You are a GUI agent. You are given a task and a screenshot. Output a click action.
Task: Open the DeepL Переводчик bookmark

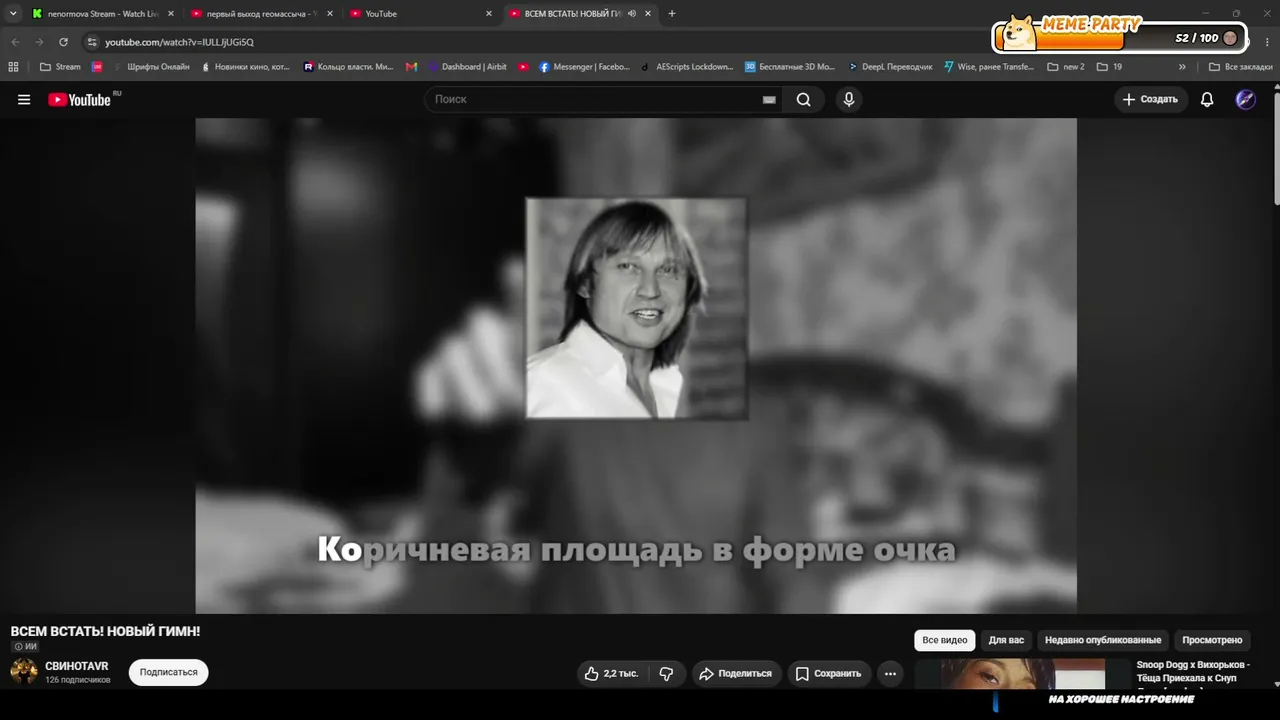(x=890, y=67)
